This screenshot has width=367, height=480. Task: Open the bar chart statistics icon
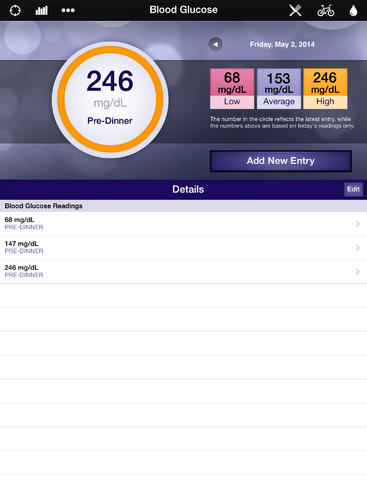click(42, 10)
